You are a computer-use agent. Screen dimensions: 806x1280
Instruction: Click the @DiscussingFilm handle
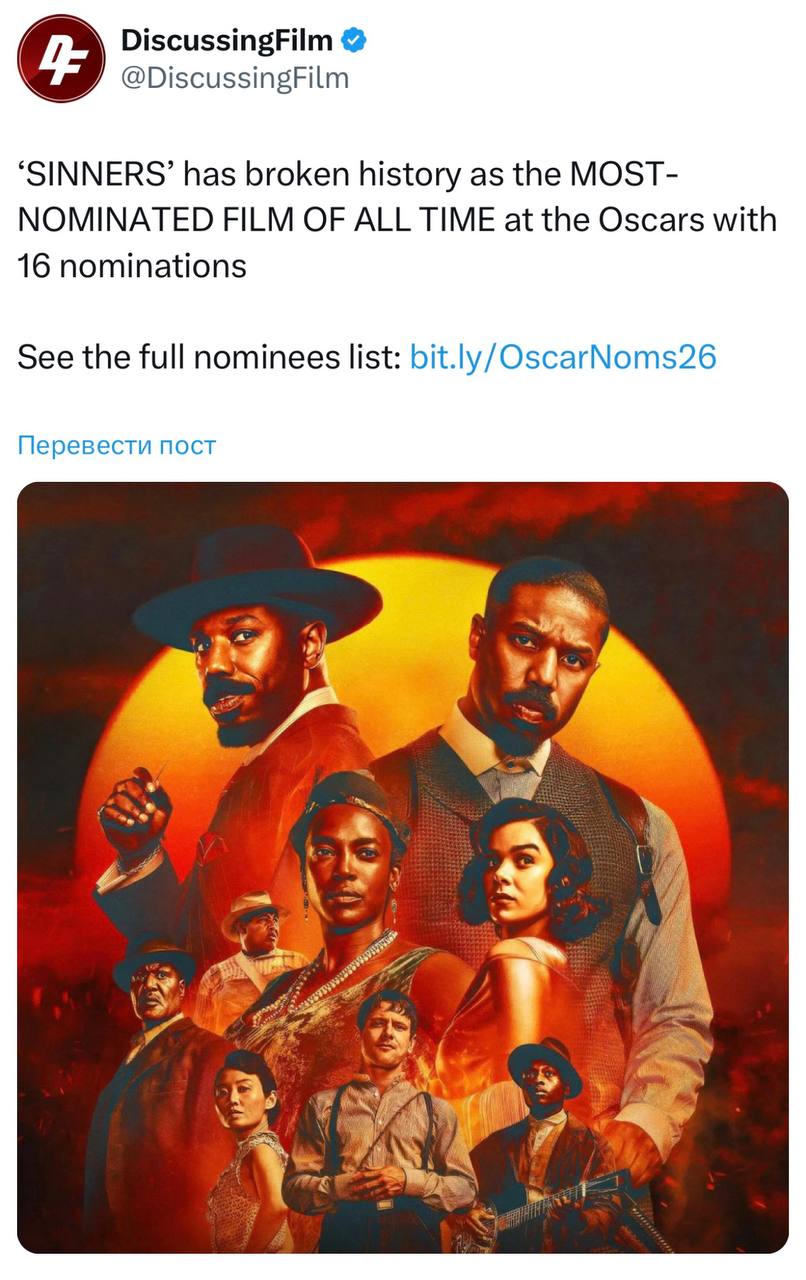(234, 77)
